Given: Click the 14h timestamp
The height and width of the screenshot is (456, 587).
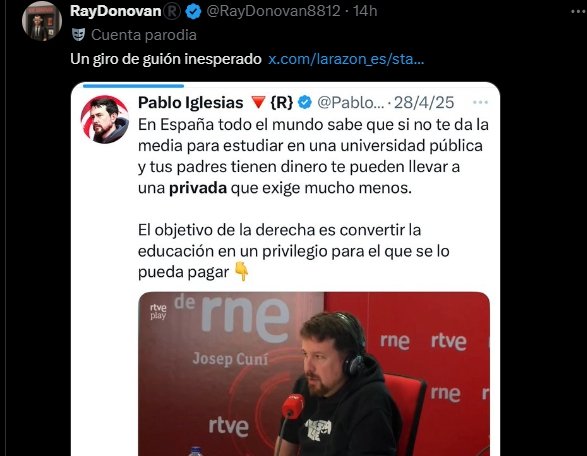Looking at the screenshot, I should tap(365, 11).
